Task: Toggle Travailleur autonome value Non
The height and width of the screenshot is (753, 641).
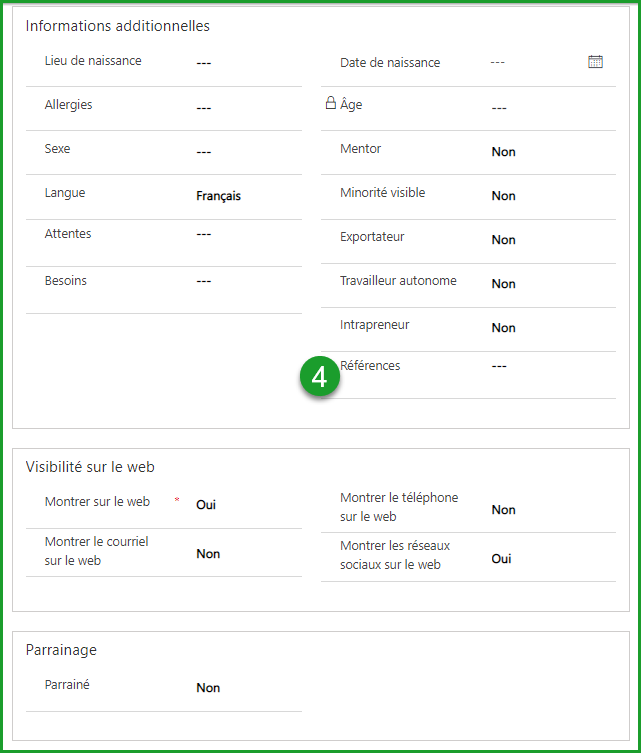Action: tap(503, 284)
